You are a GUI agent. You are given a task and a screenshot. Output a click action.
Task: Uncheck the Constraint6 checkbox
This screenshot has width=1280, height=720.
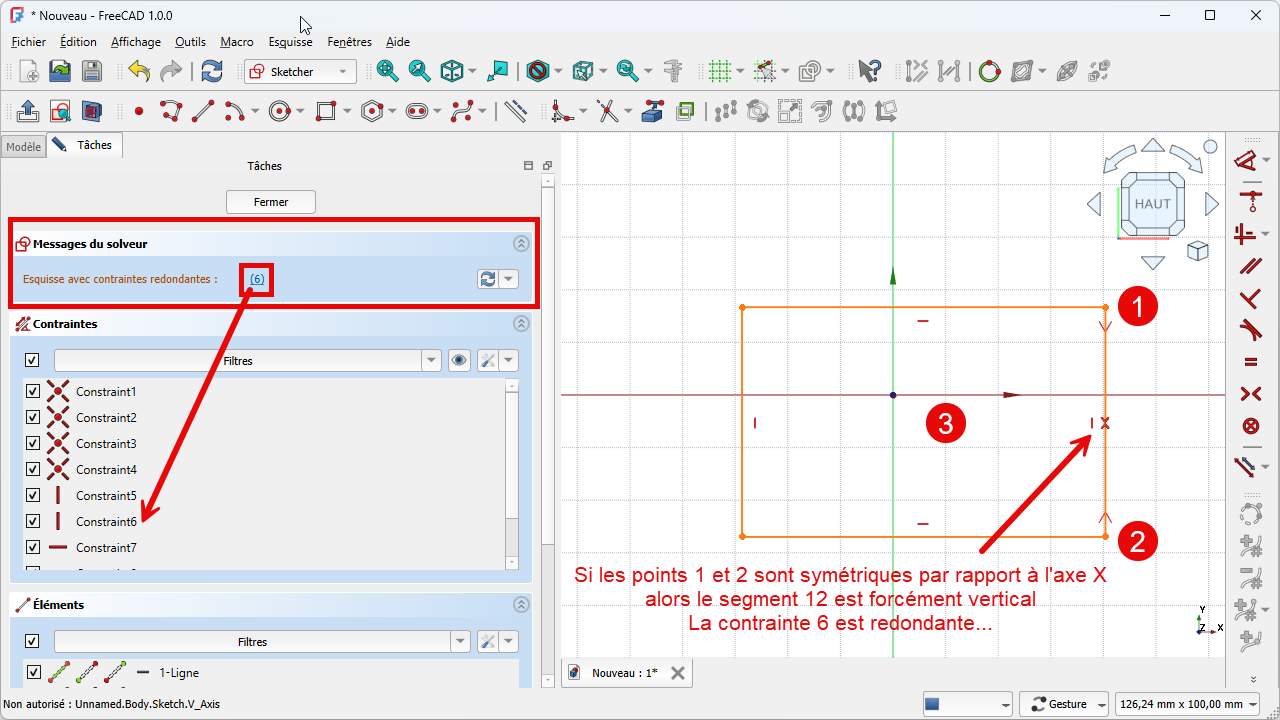[32, 521]
